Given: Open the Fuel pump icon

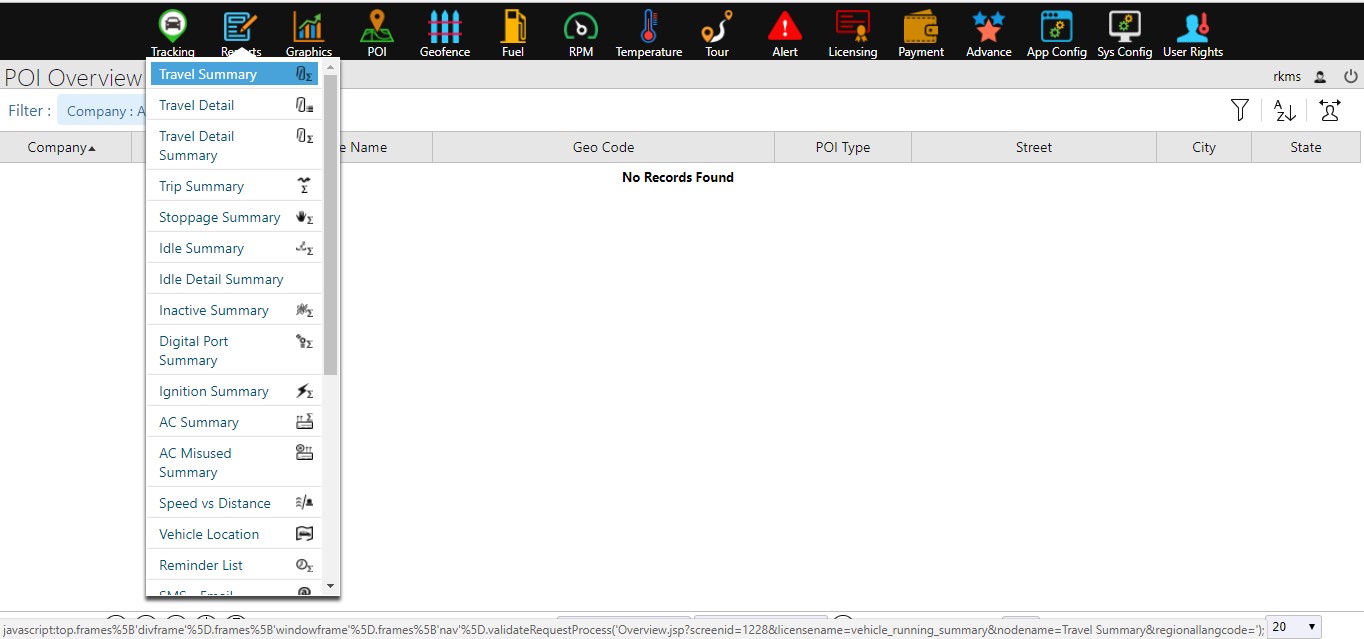Looking at the screenshot, I should (x=513, y=27).
